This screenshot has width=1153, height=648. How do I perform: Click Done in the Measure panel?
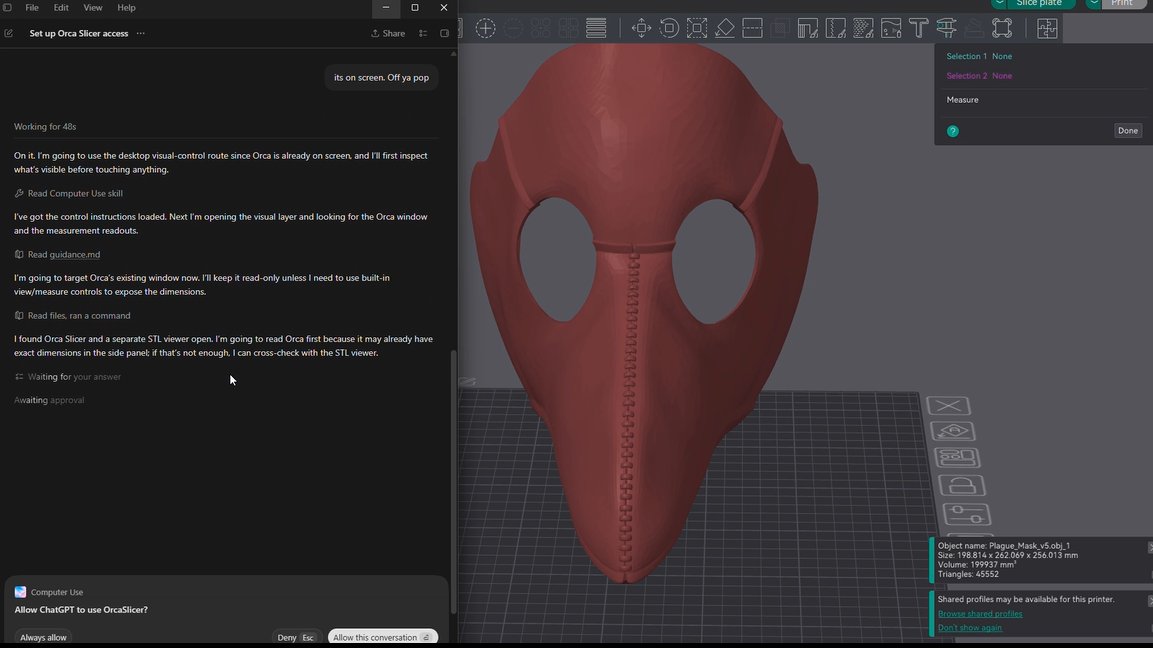tap(1127, 130)
